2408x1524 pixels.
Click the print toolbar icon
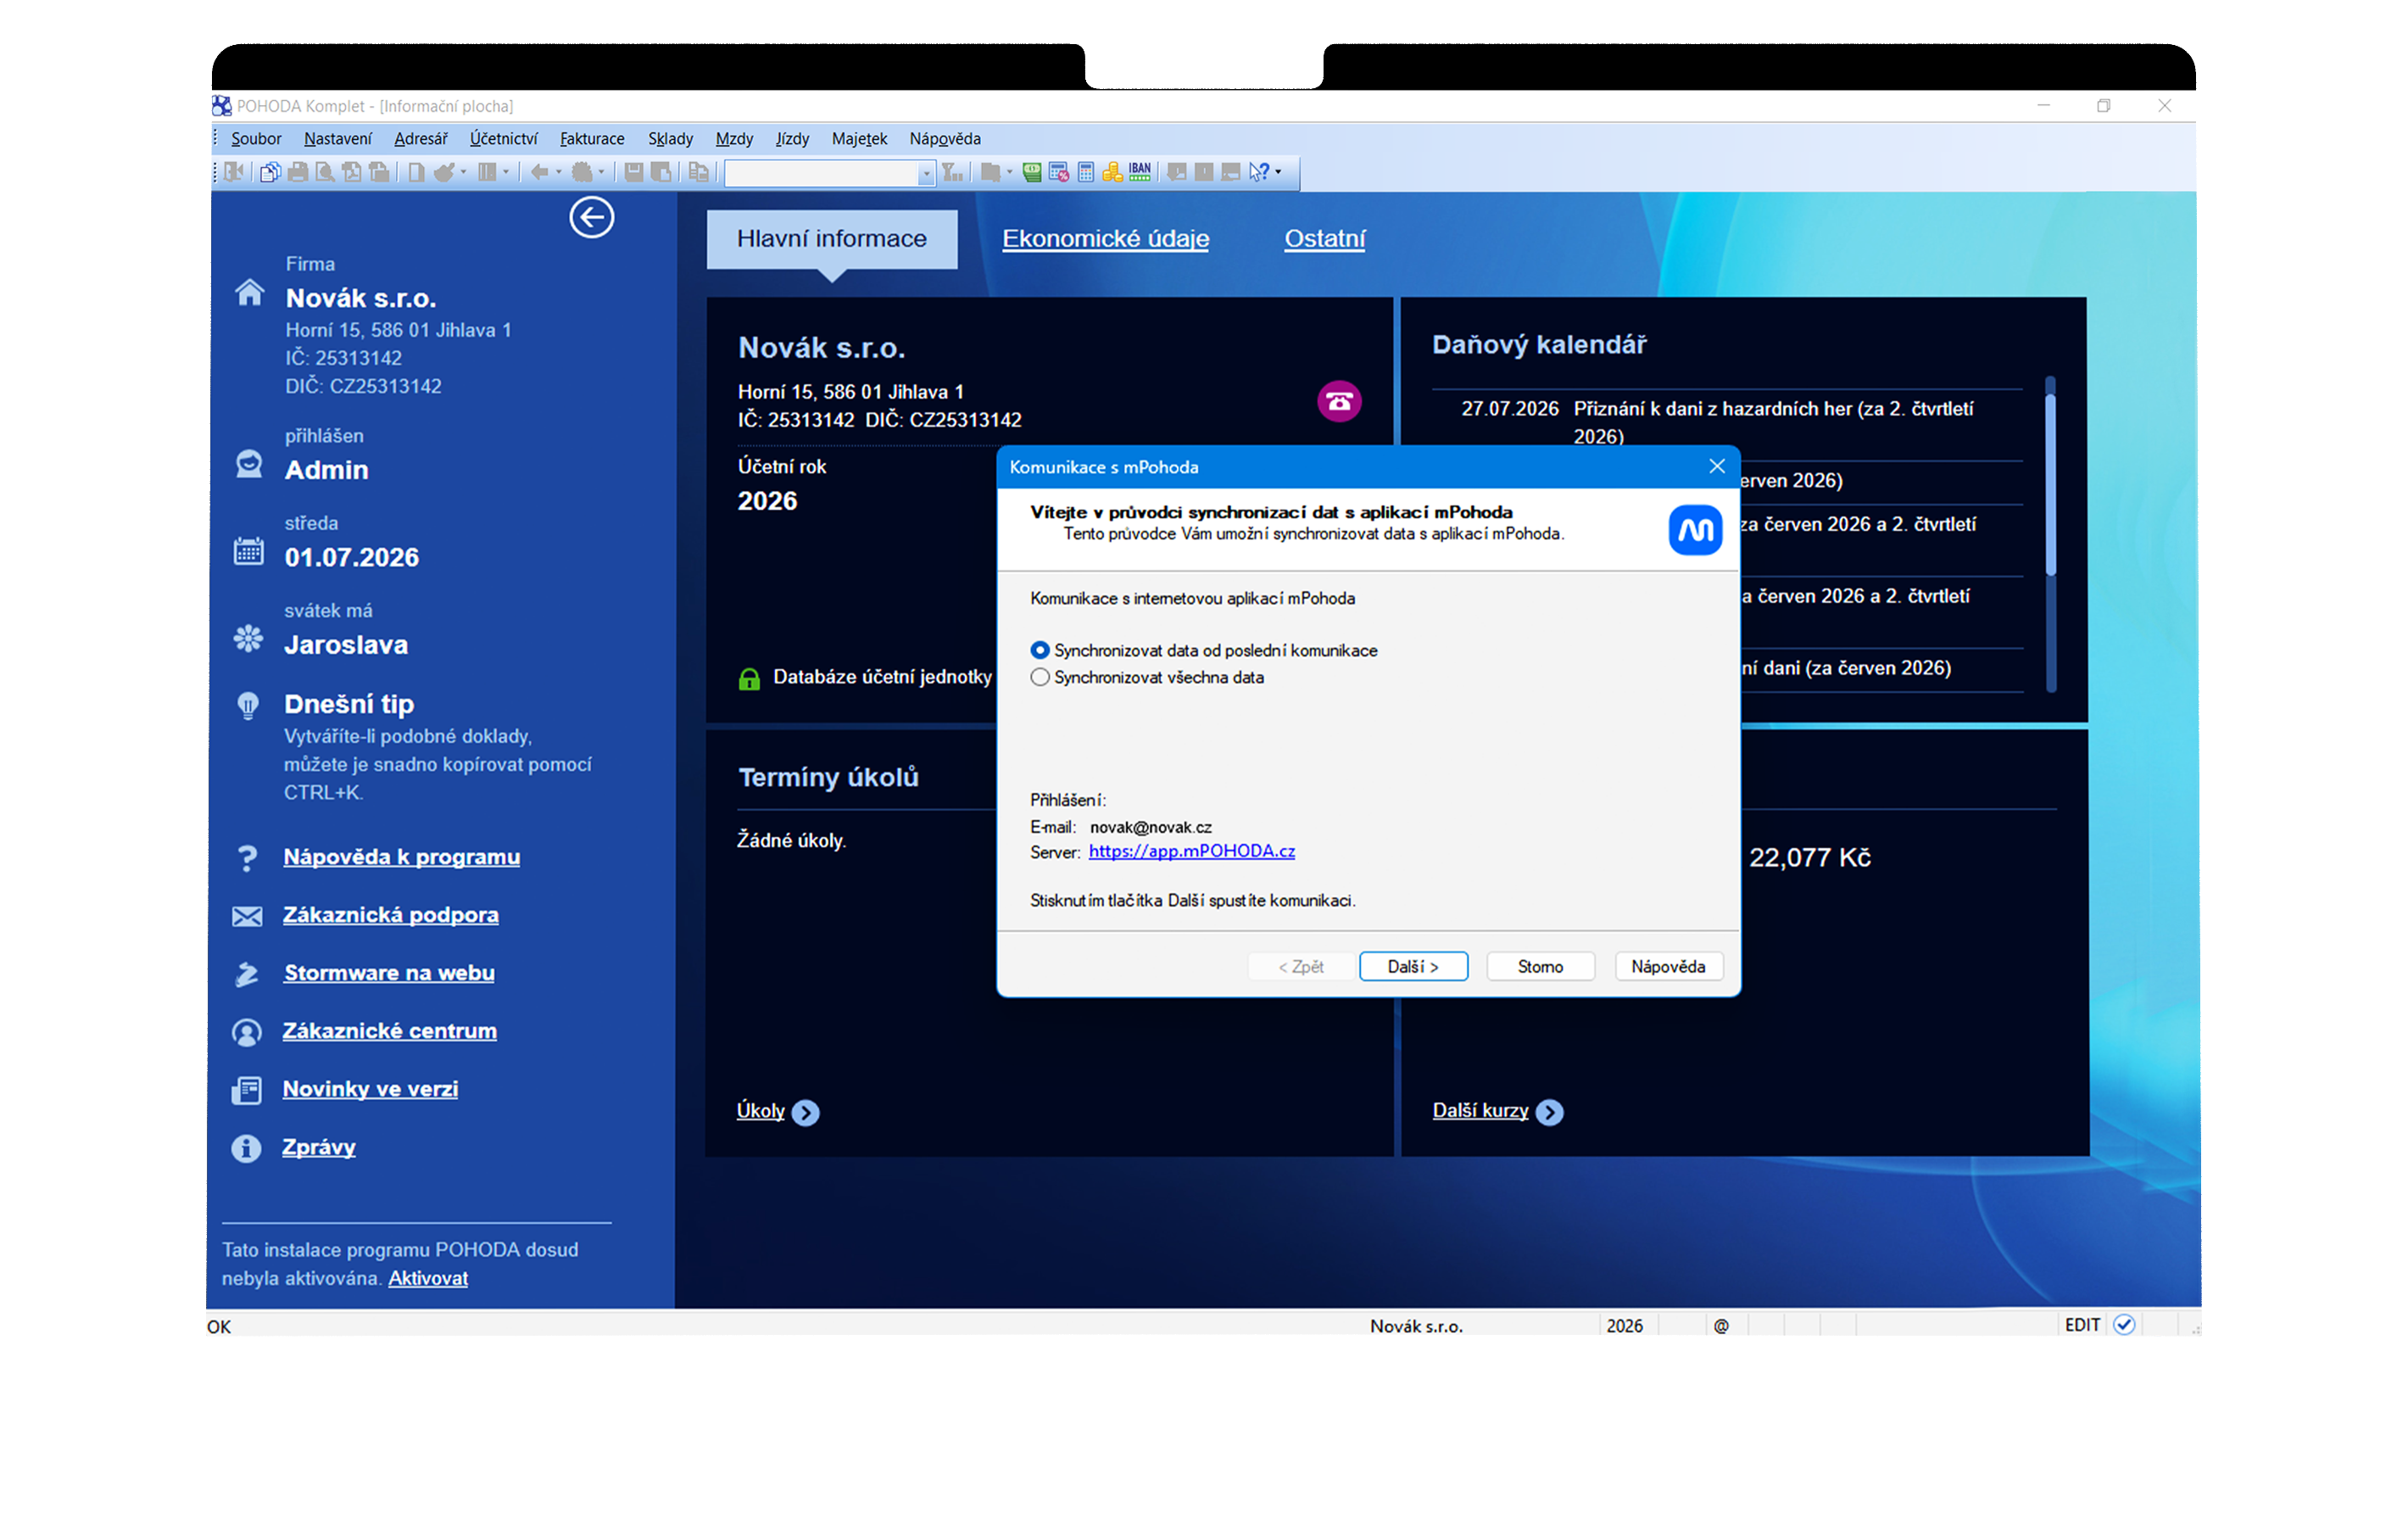click(x=298, y=172)
